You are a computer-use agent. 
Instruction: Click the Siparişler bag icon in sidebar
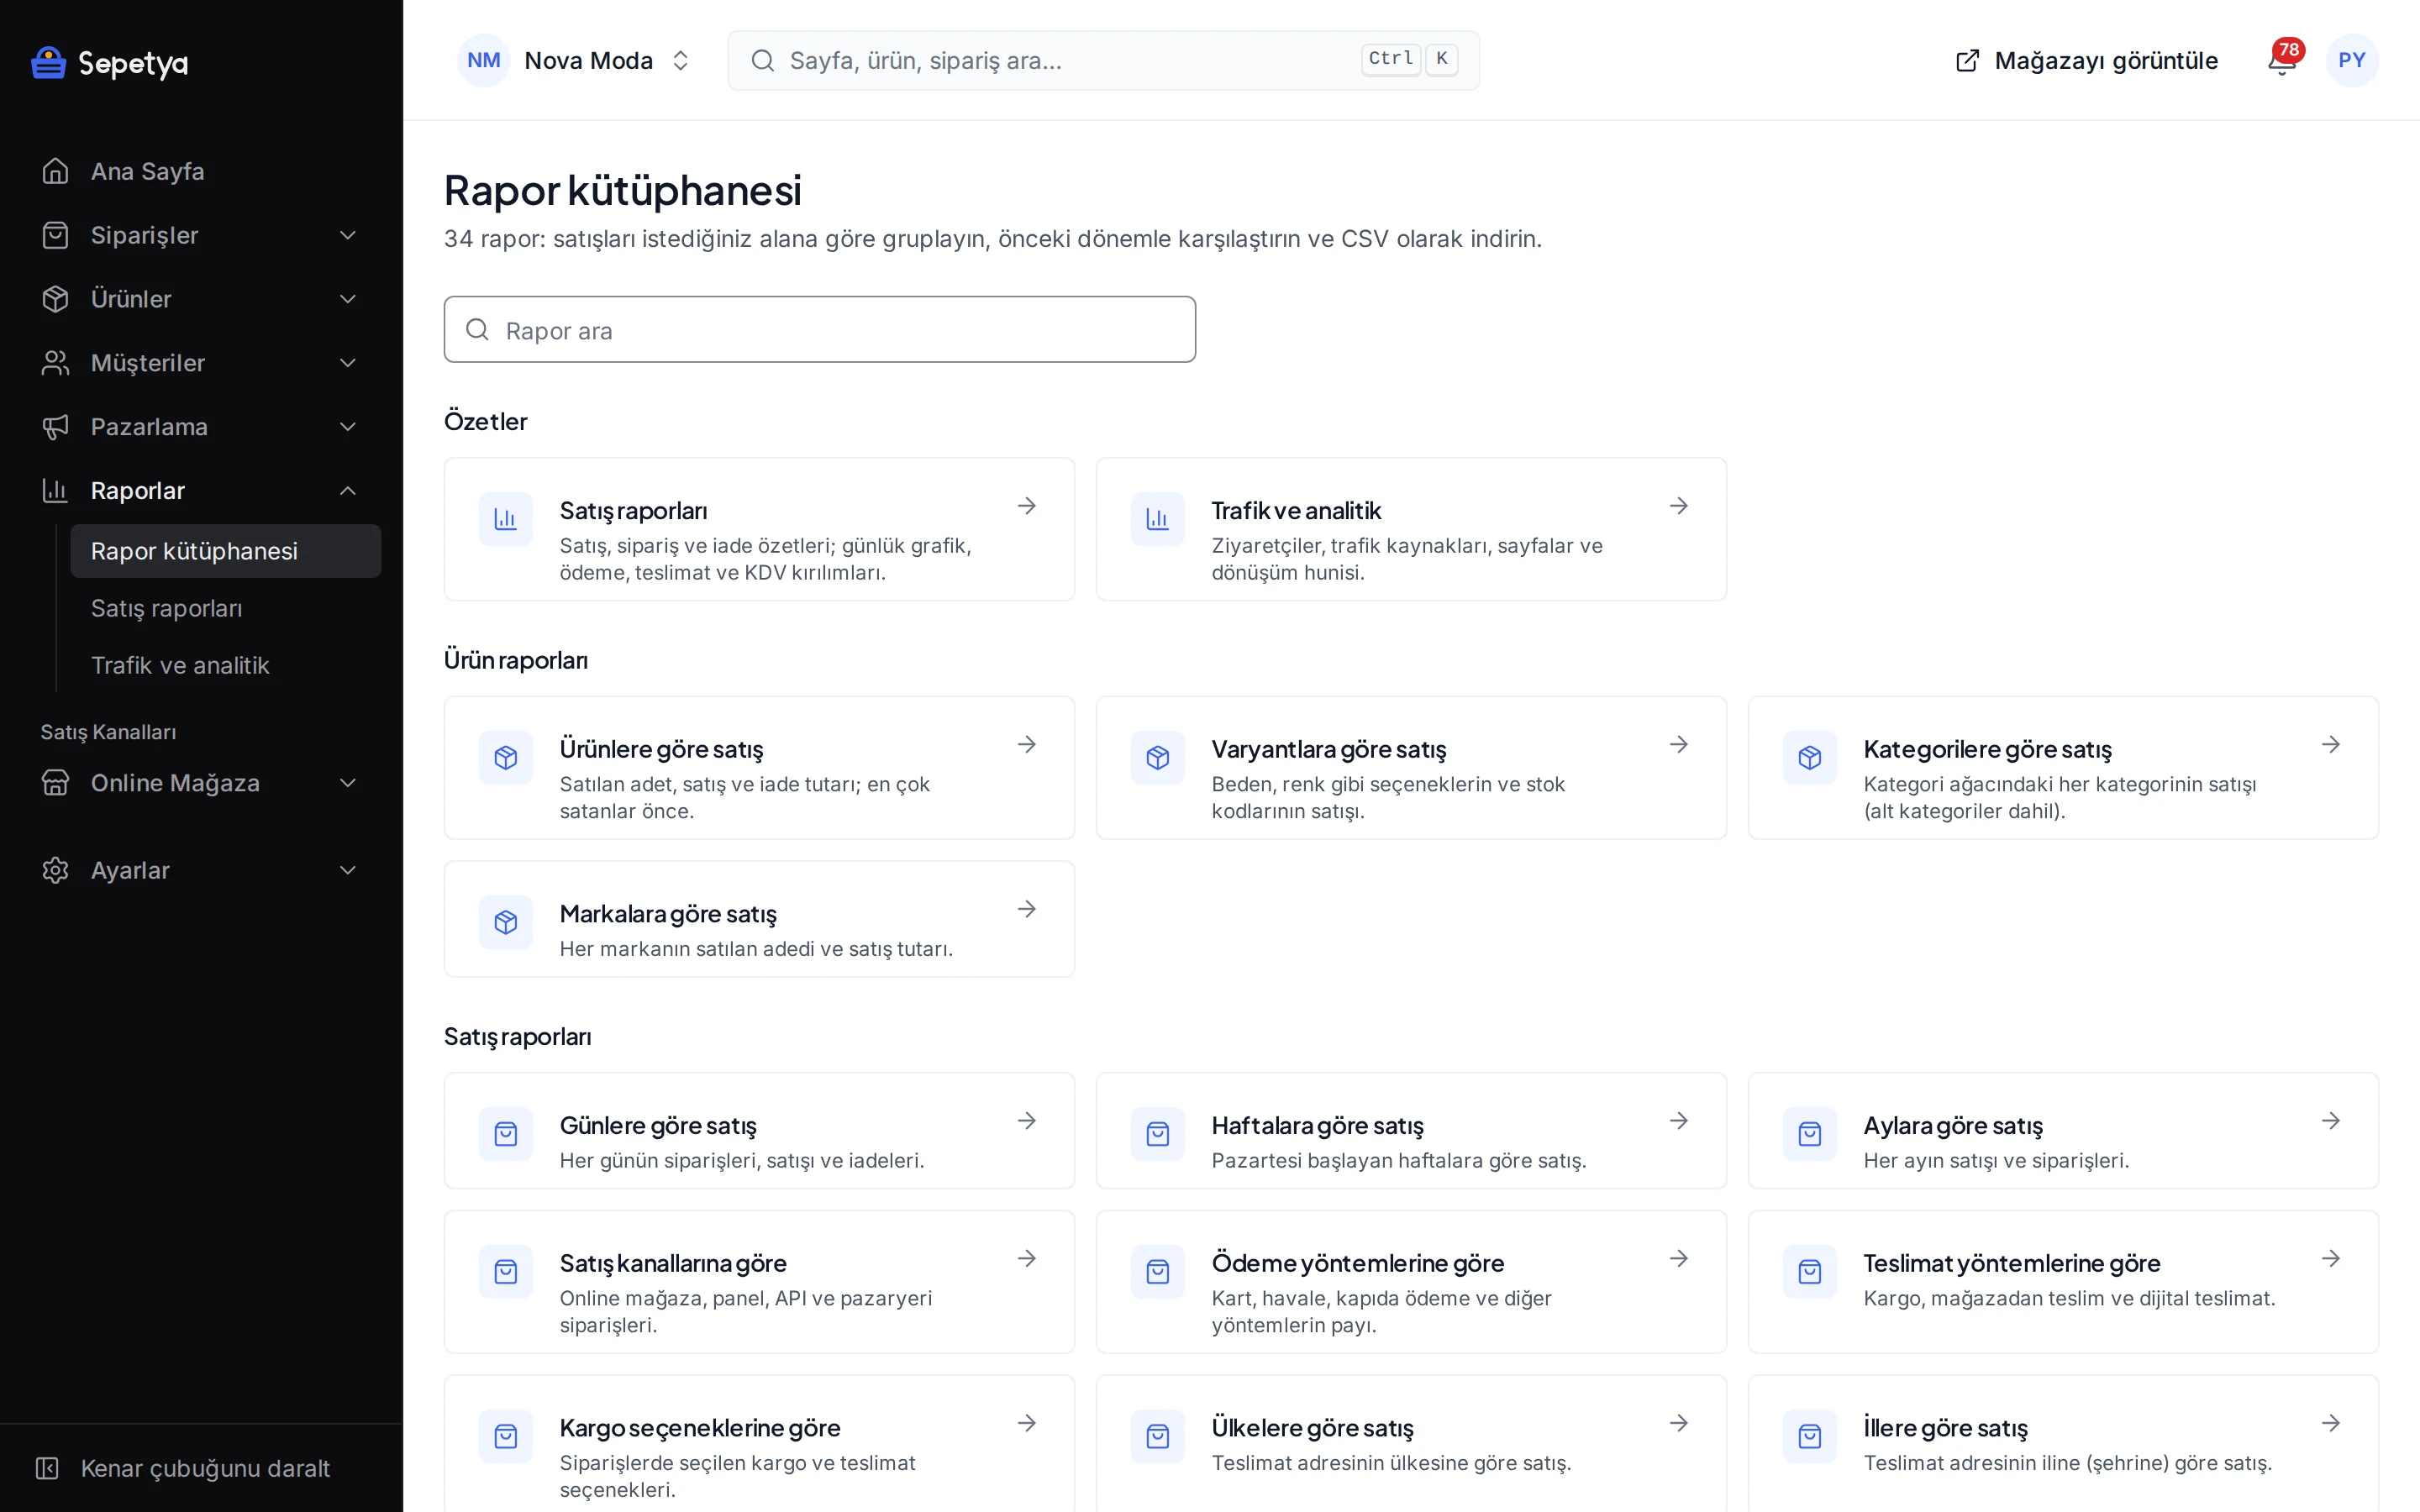(x=56, y=235)
